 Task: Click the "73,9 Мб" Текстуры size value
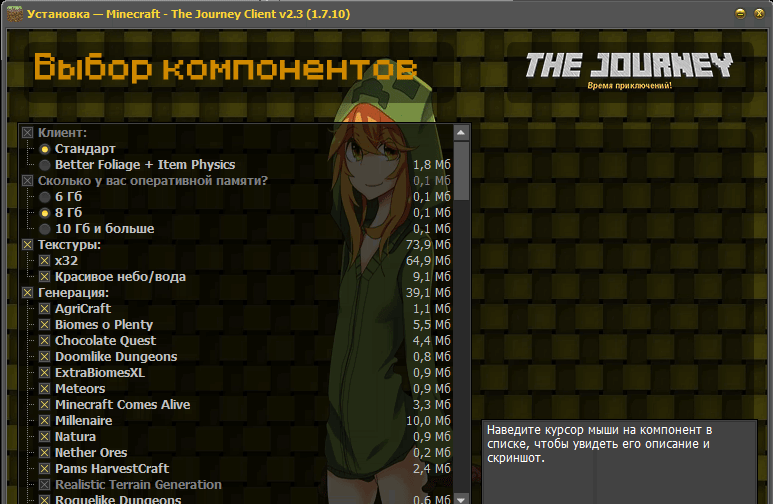coord(428,245)
